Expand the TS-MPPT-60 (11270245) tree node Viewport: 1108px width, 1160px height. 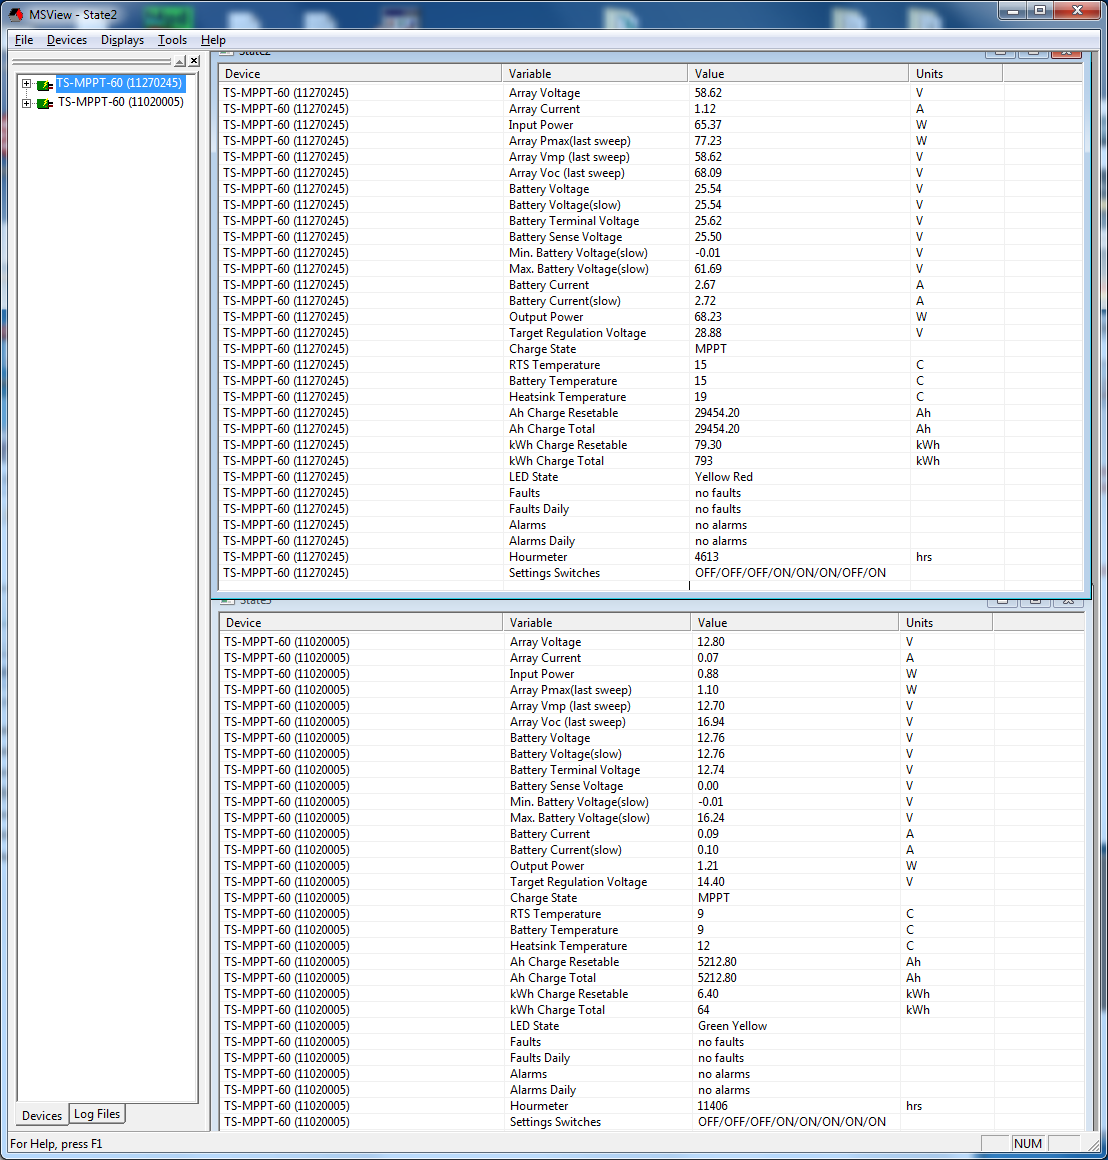pyautogui.click(x=27, y=84)
